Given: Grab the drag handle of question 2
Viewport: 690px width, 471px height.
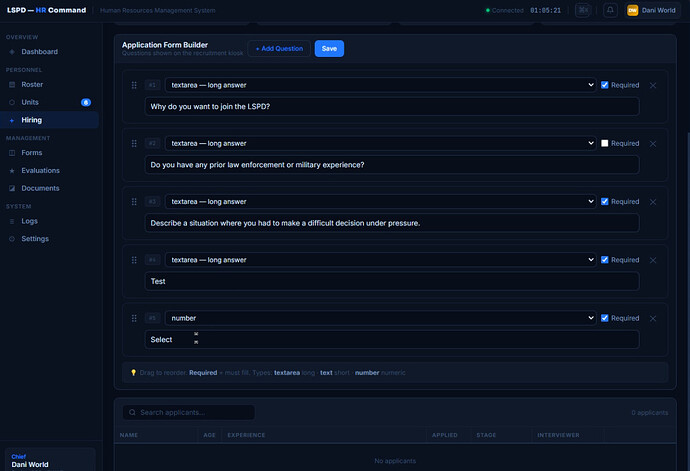Looking at the screenshot, I should (134, 144).
